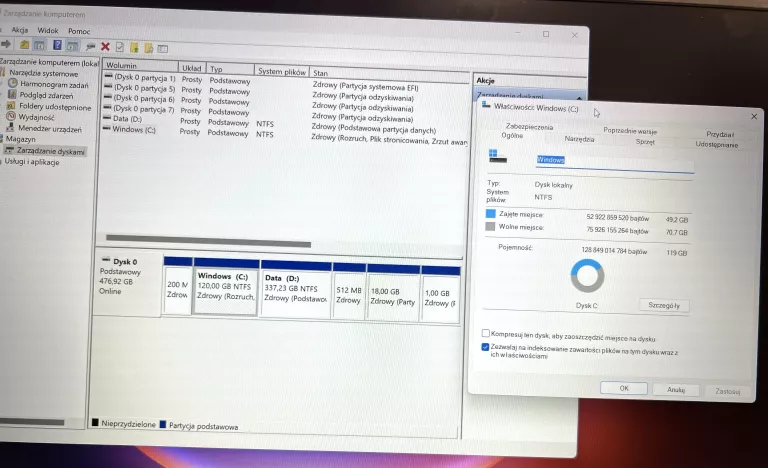Select Magazyn tree node

(21, 139)
